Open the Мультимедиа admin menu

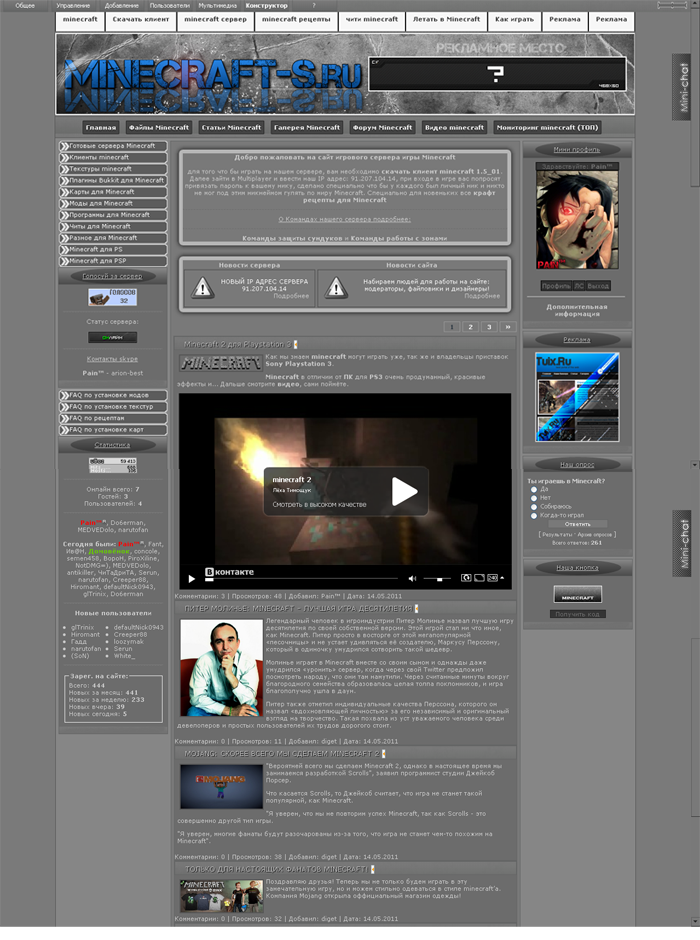[x=218, y=5]
